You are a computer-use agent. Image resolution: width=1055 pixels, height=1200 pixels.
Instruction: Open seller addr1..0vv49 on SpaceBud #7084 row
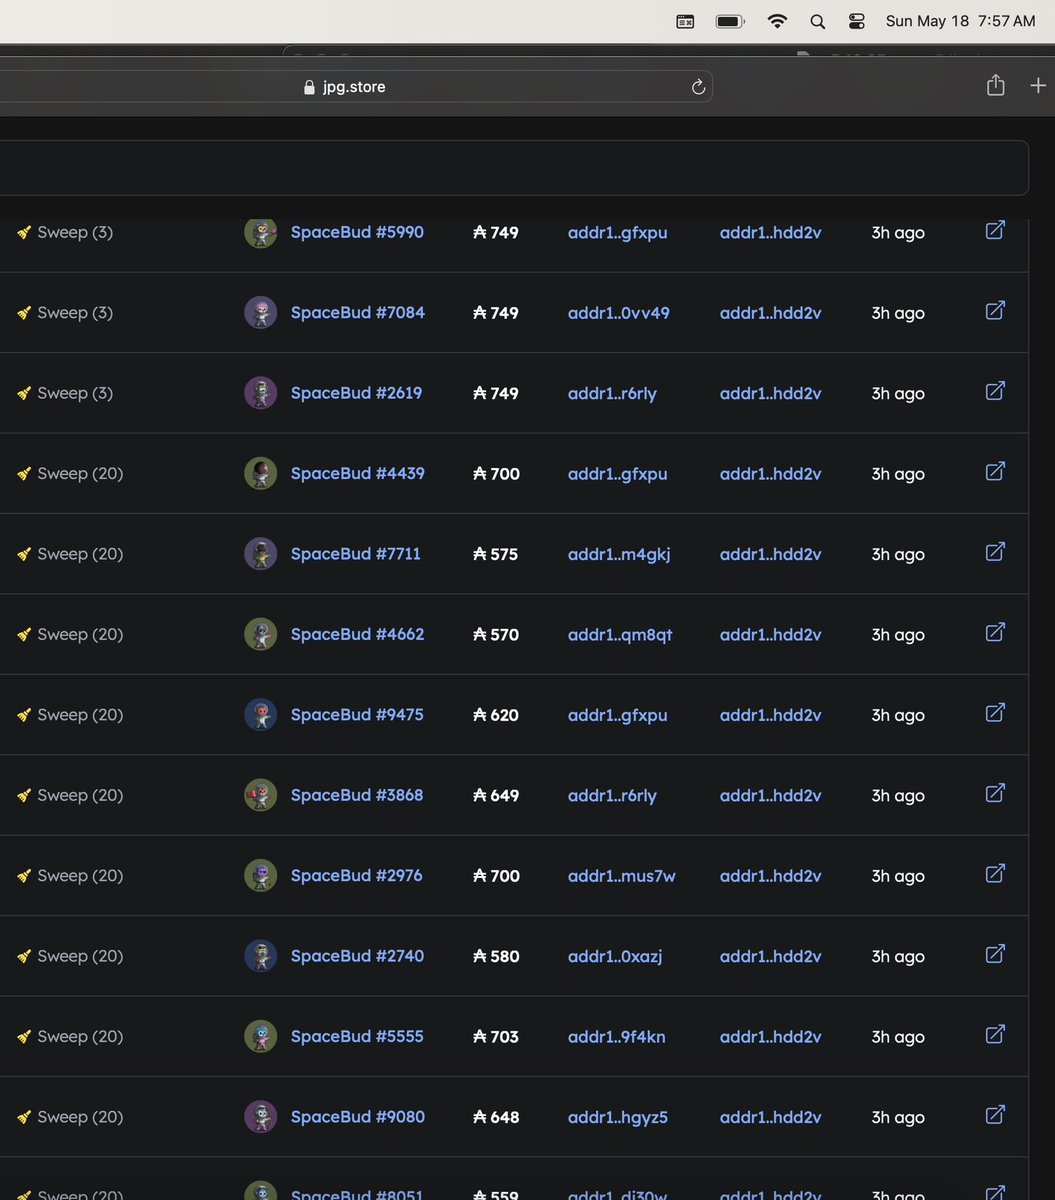click(x=619, y=313)
